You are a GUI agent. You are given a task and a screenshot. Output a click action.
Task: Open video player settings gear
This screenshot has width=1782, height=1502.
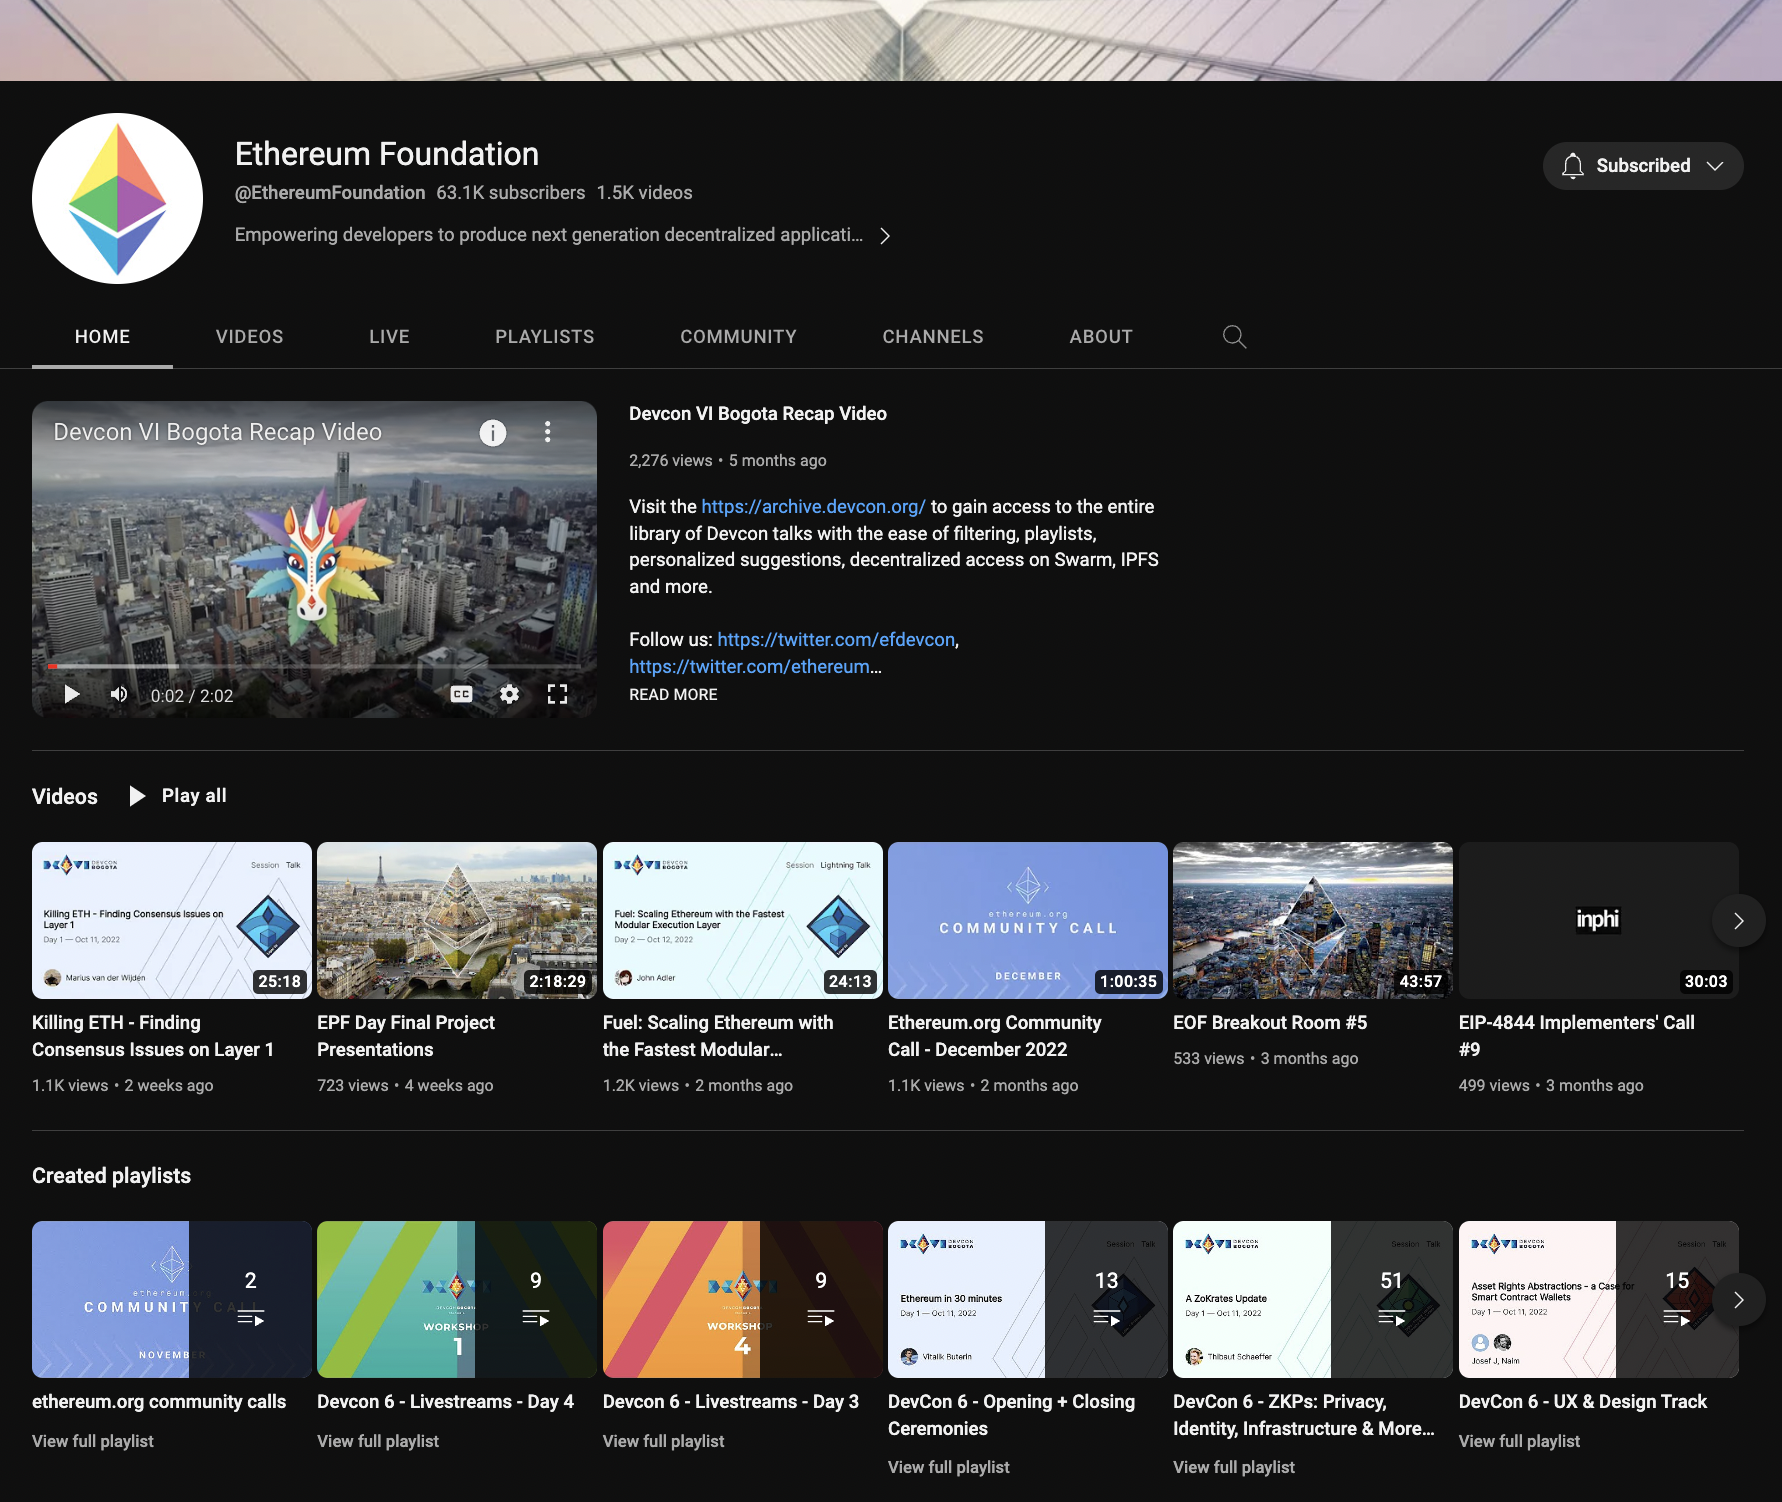[509, 694]
